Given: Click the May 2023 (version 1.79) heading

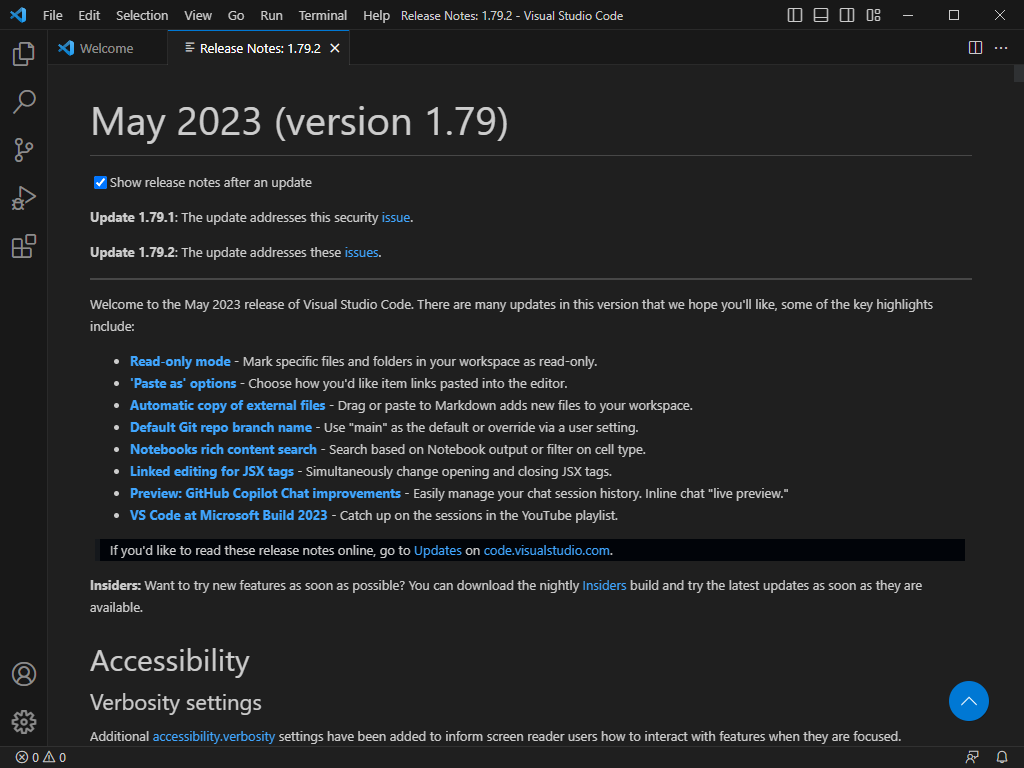Looking at the screenshot, I should pos(299,122).
